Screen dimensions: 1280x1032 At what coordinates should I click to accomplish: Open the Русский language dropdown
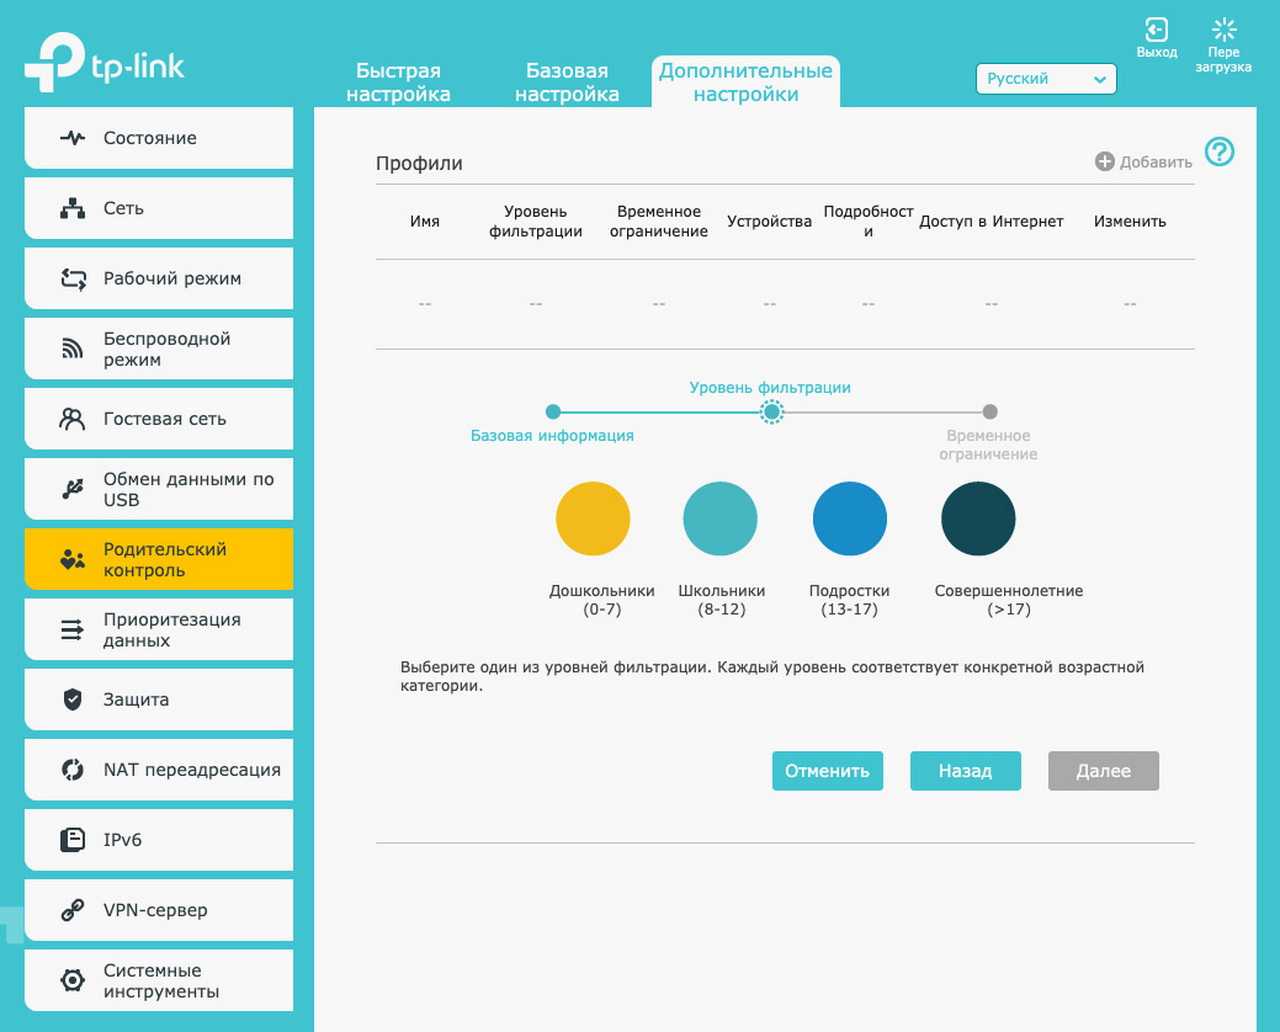[x=1045, y=79]
